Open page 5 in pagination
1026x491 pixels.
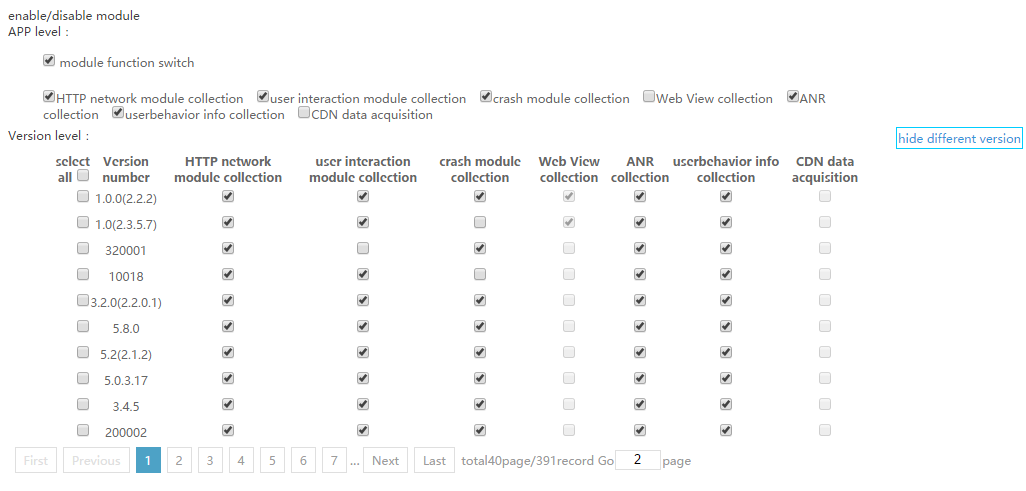(272, 461)
